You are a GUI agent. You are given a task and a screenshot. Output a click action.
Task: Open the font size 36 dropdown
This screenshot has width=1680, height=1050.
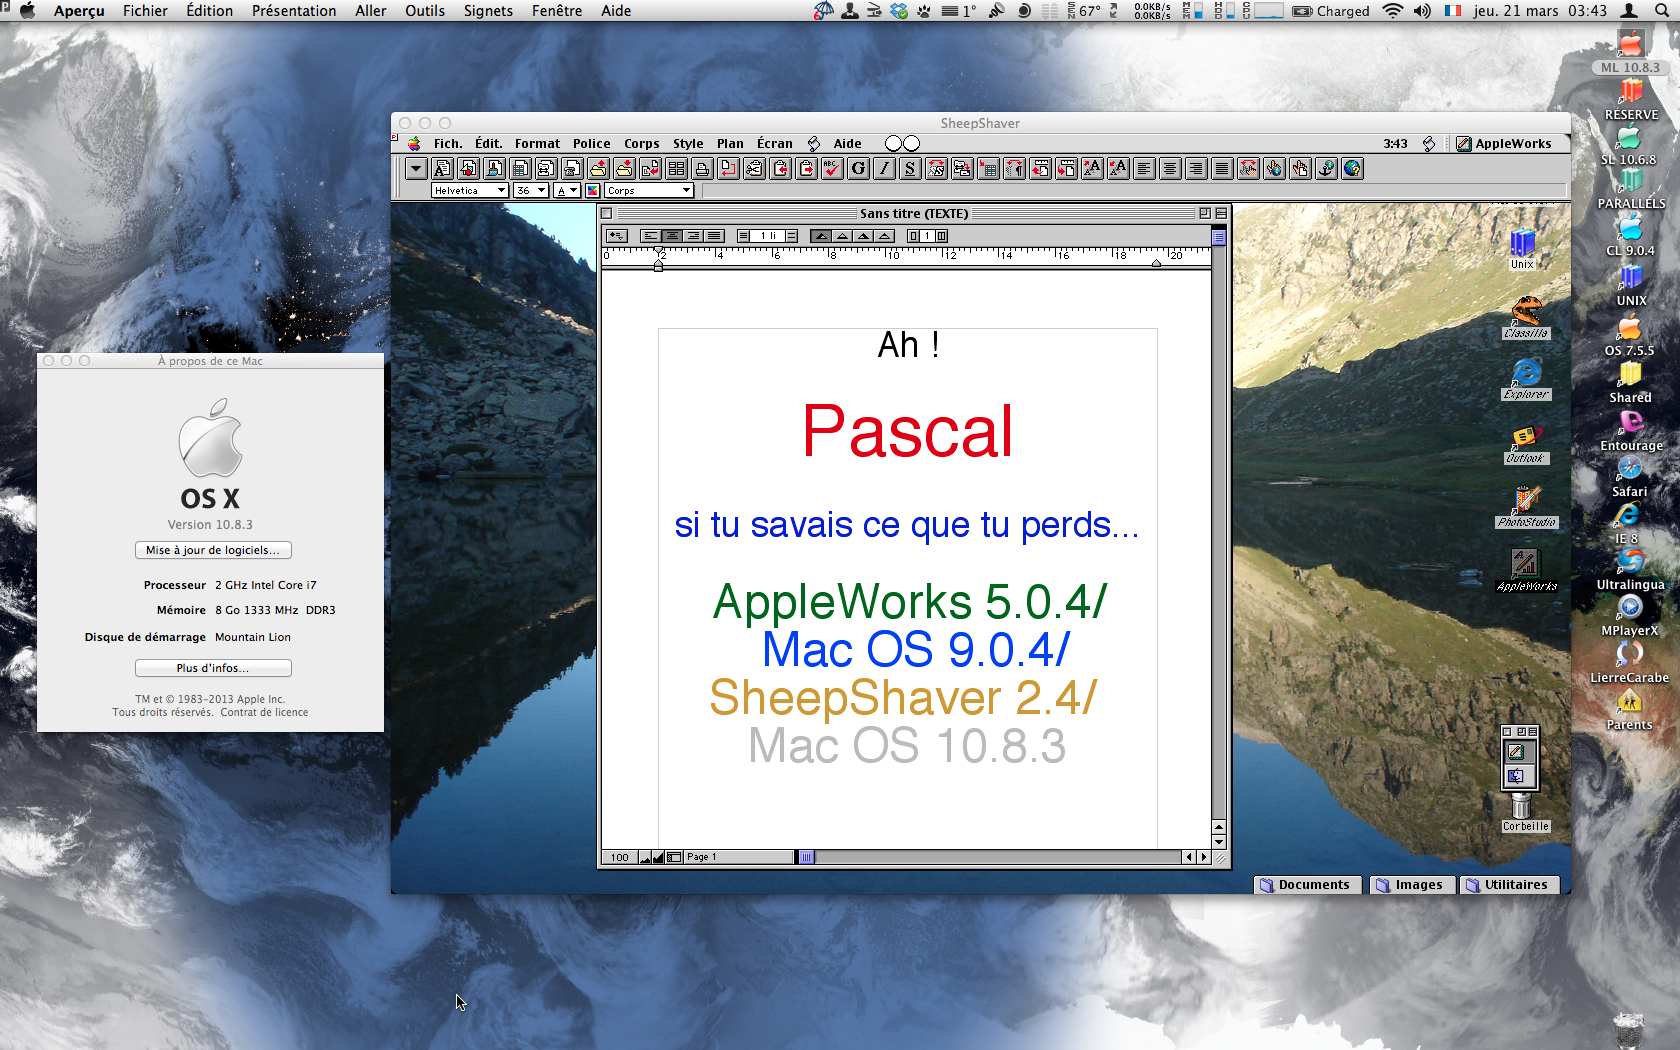531,190
